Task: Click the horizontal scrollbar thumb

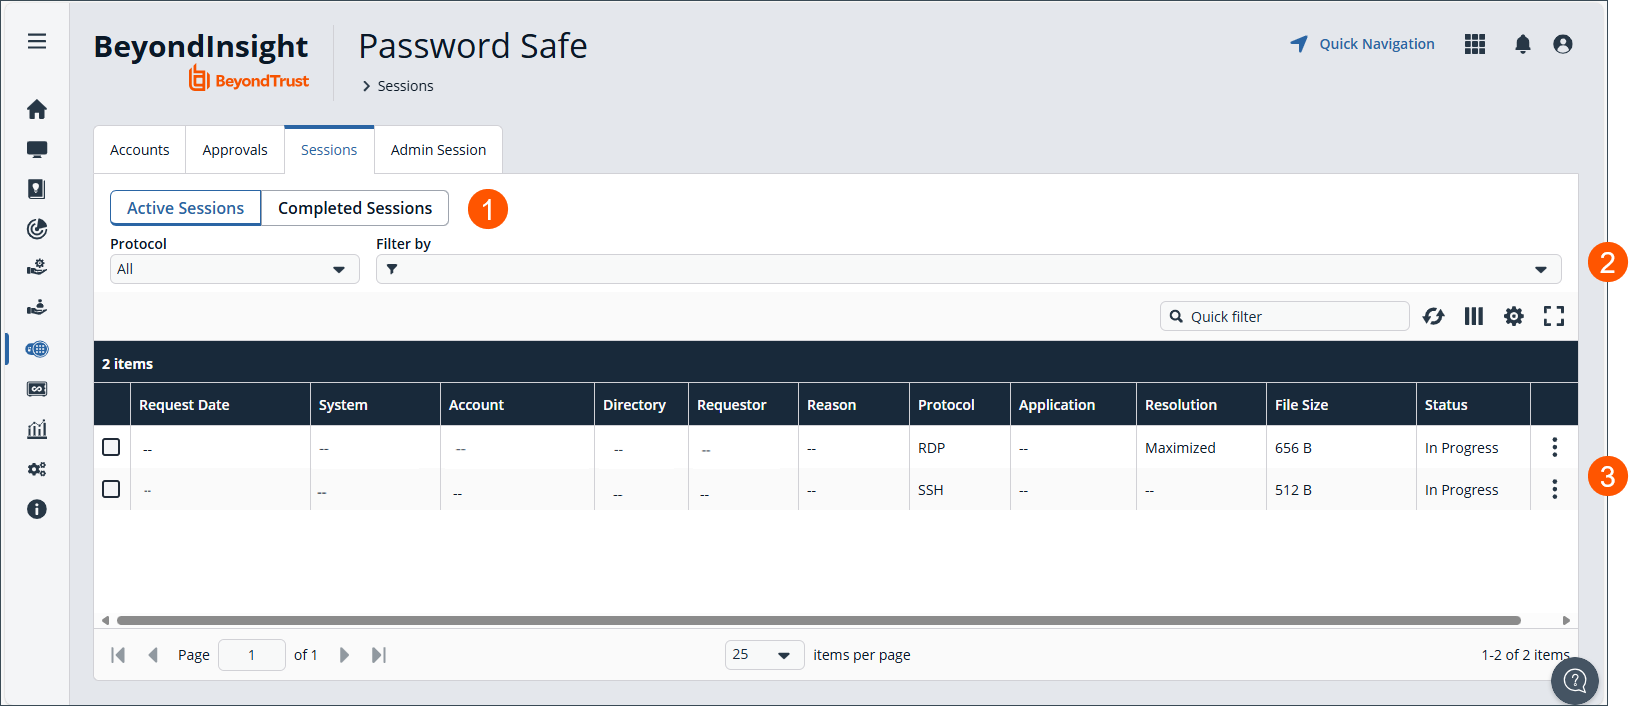Action: pos(819,620)
